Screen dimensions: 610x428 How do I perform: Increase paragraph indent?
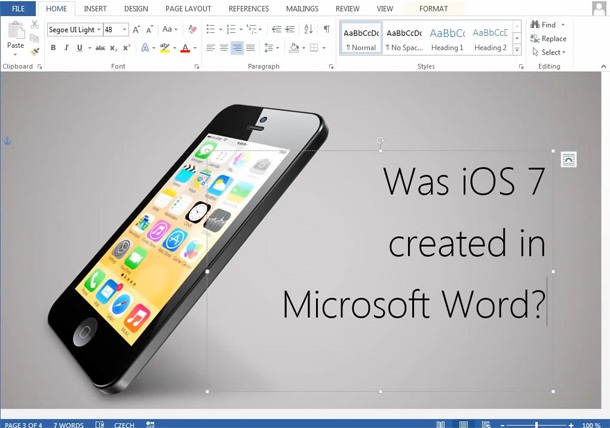(x=290, y=29)
